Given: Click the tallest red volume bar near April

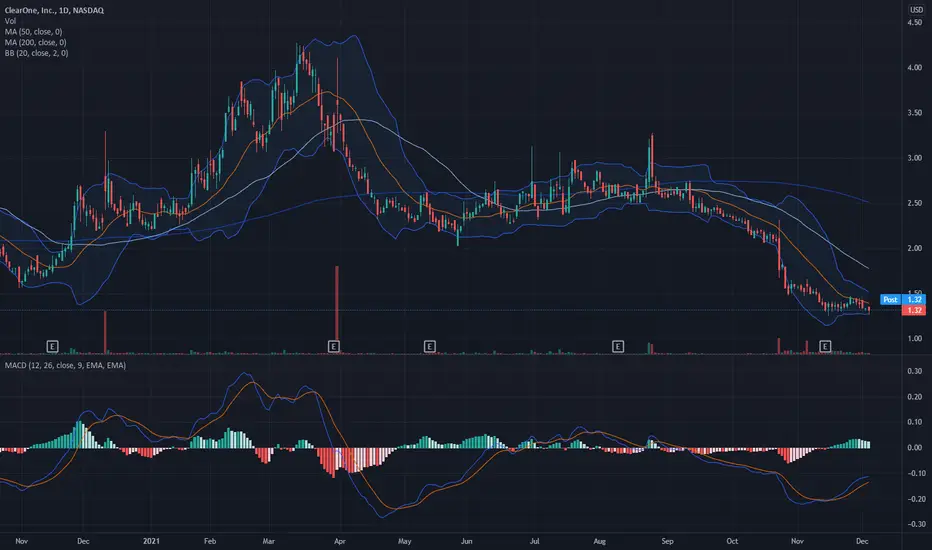Looking at the screenshot, I should click(337, 309).
